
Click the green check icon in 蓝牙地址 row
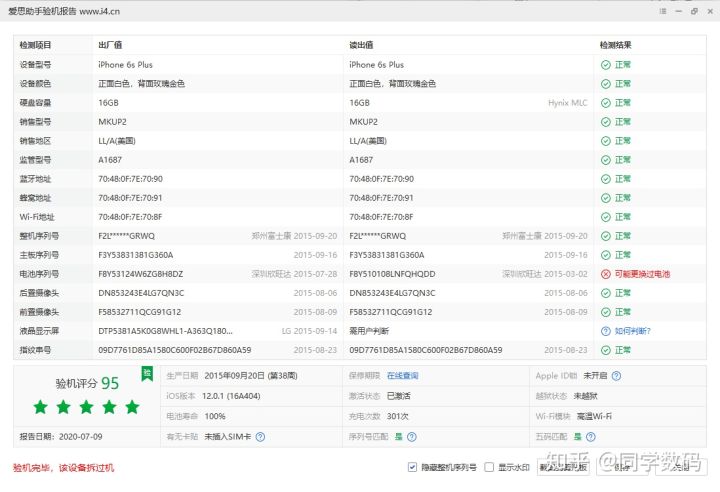pos(606,179)
